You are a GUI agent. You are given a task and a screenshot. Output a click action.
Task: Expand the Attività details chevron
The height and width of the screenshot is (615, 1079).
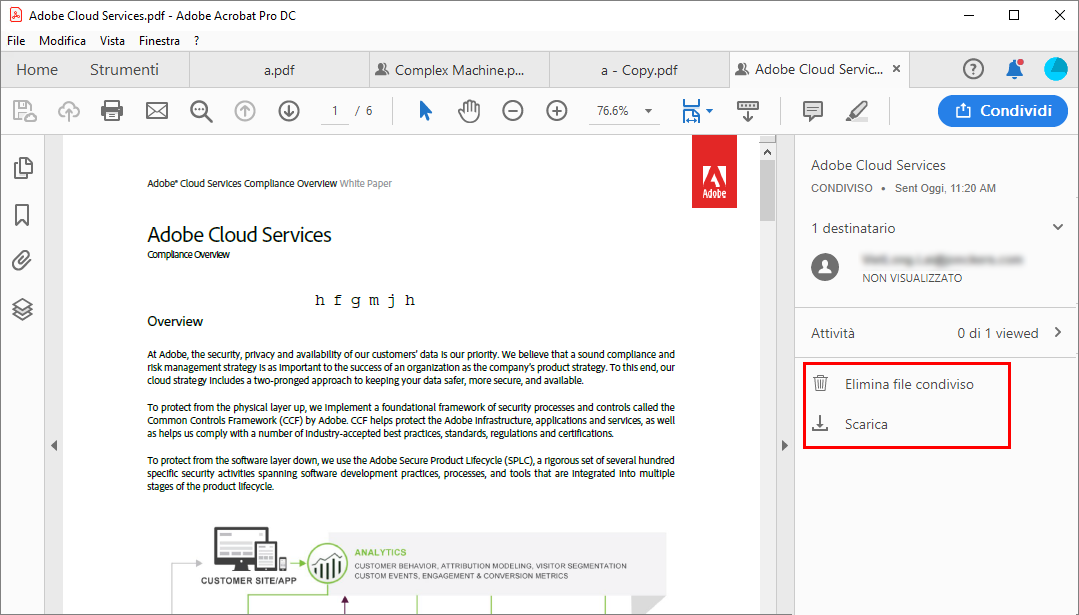click(1058, 332)
